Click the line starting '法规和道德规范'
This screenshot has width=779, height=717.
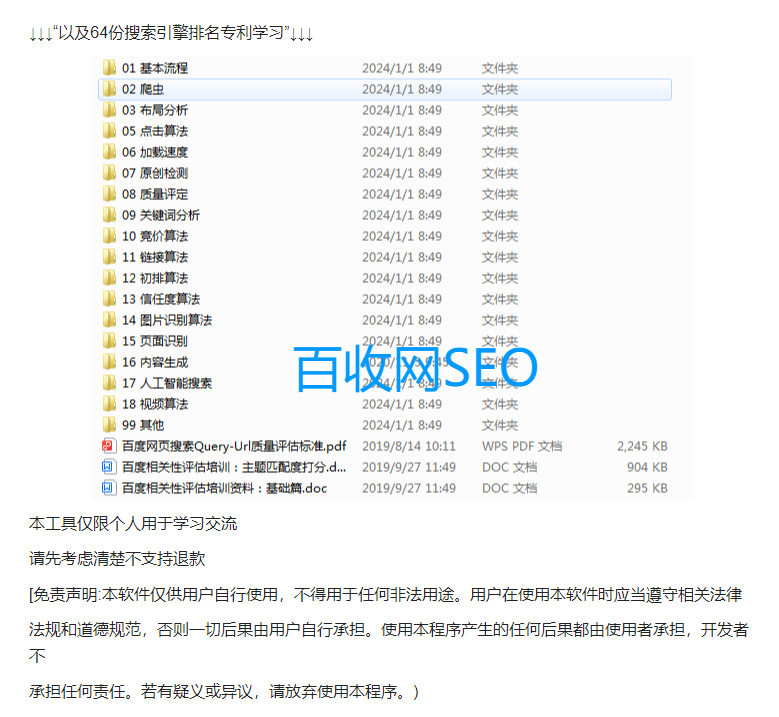coord(389,630)
